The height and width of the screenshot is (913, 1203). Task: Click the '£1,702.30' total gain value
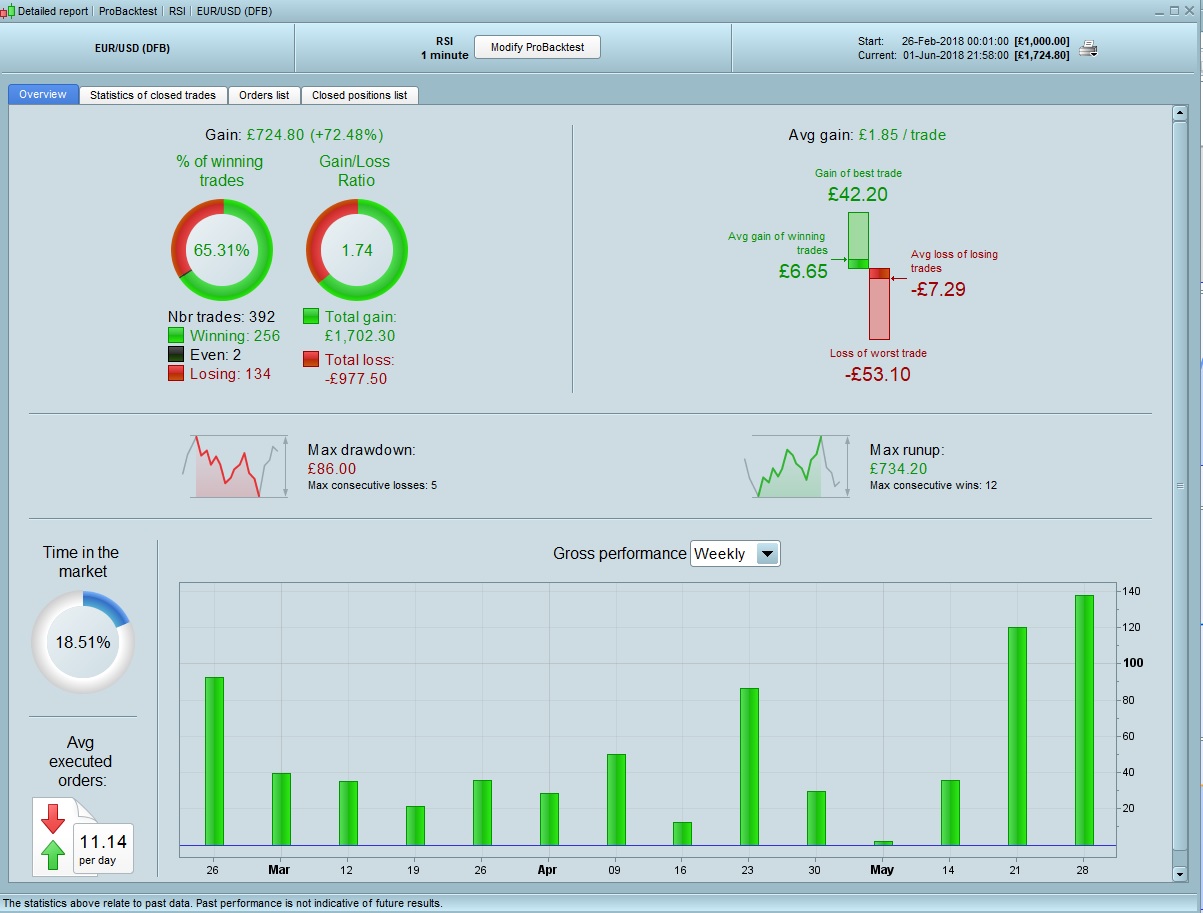click(360, 336)
